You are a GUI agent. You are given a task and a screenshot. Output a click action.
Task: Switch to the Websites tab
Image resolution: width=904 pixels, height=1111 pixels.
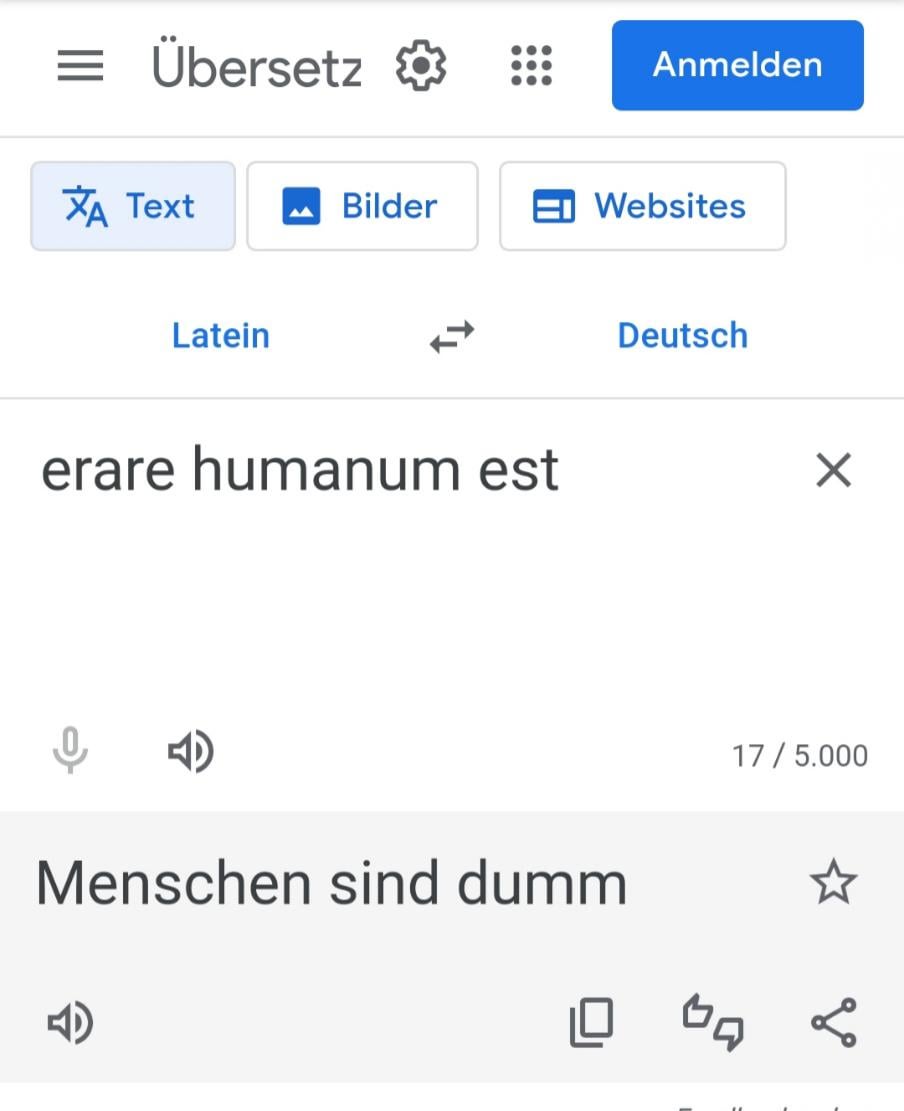click(x=643, y=206)
